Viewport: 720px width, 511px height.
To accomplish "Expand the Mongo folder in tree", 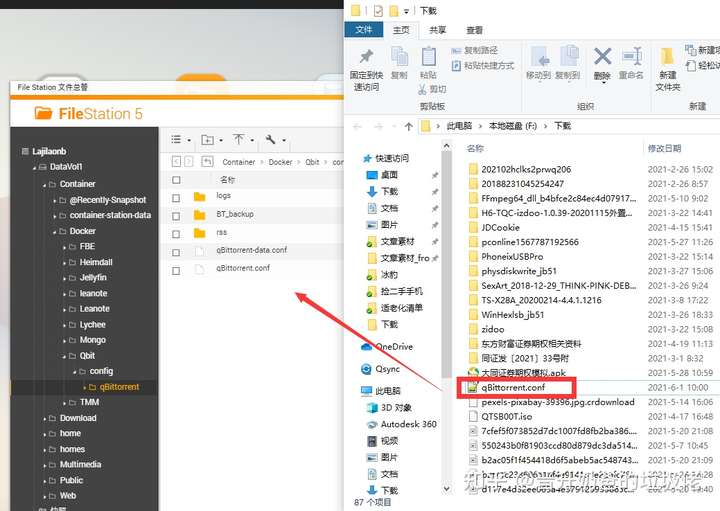I will pos(64,341).
